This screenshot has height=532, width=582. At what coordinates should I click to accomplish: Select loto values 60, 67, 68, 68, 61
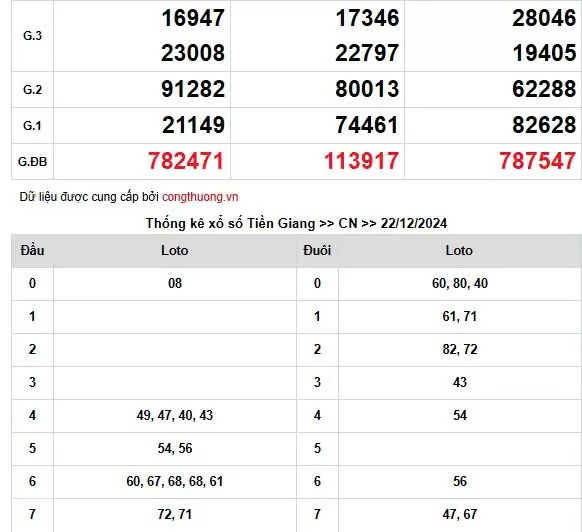pyautogui.click(x=175, y=482)
